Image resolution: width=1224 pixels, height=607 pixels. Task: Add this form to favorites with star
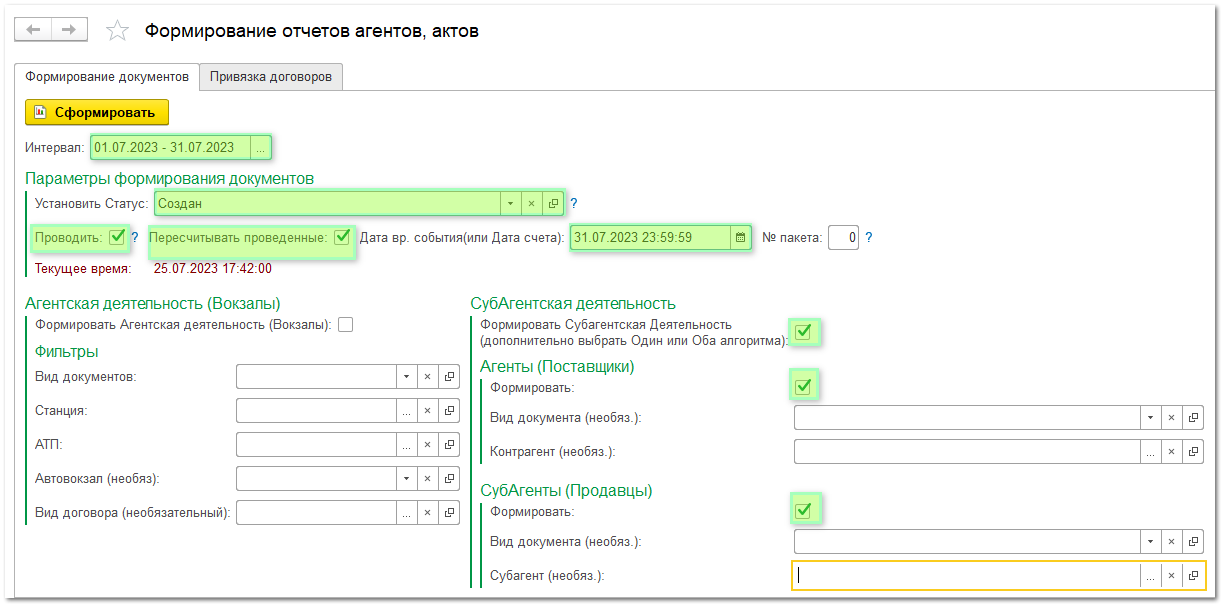pyautogui.click(x=117, y=31)
